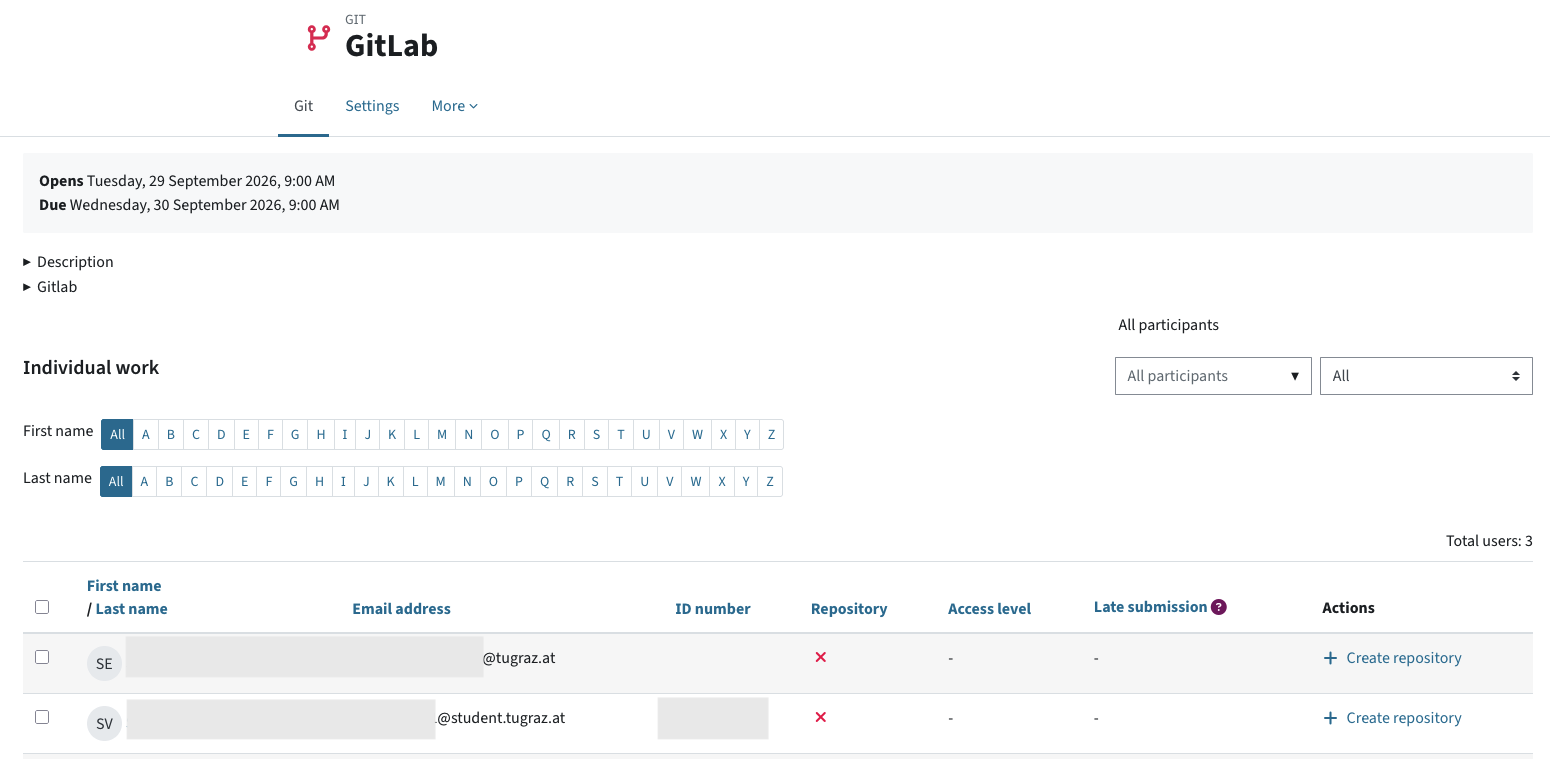Sort table by Repository column
Viewport: 1550px width, 759px height.
coord(849,609)
